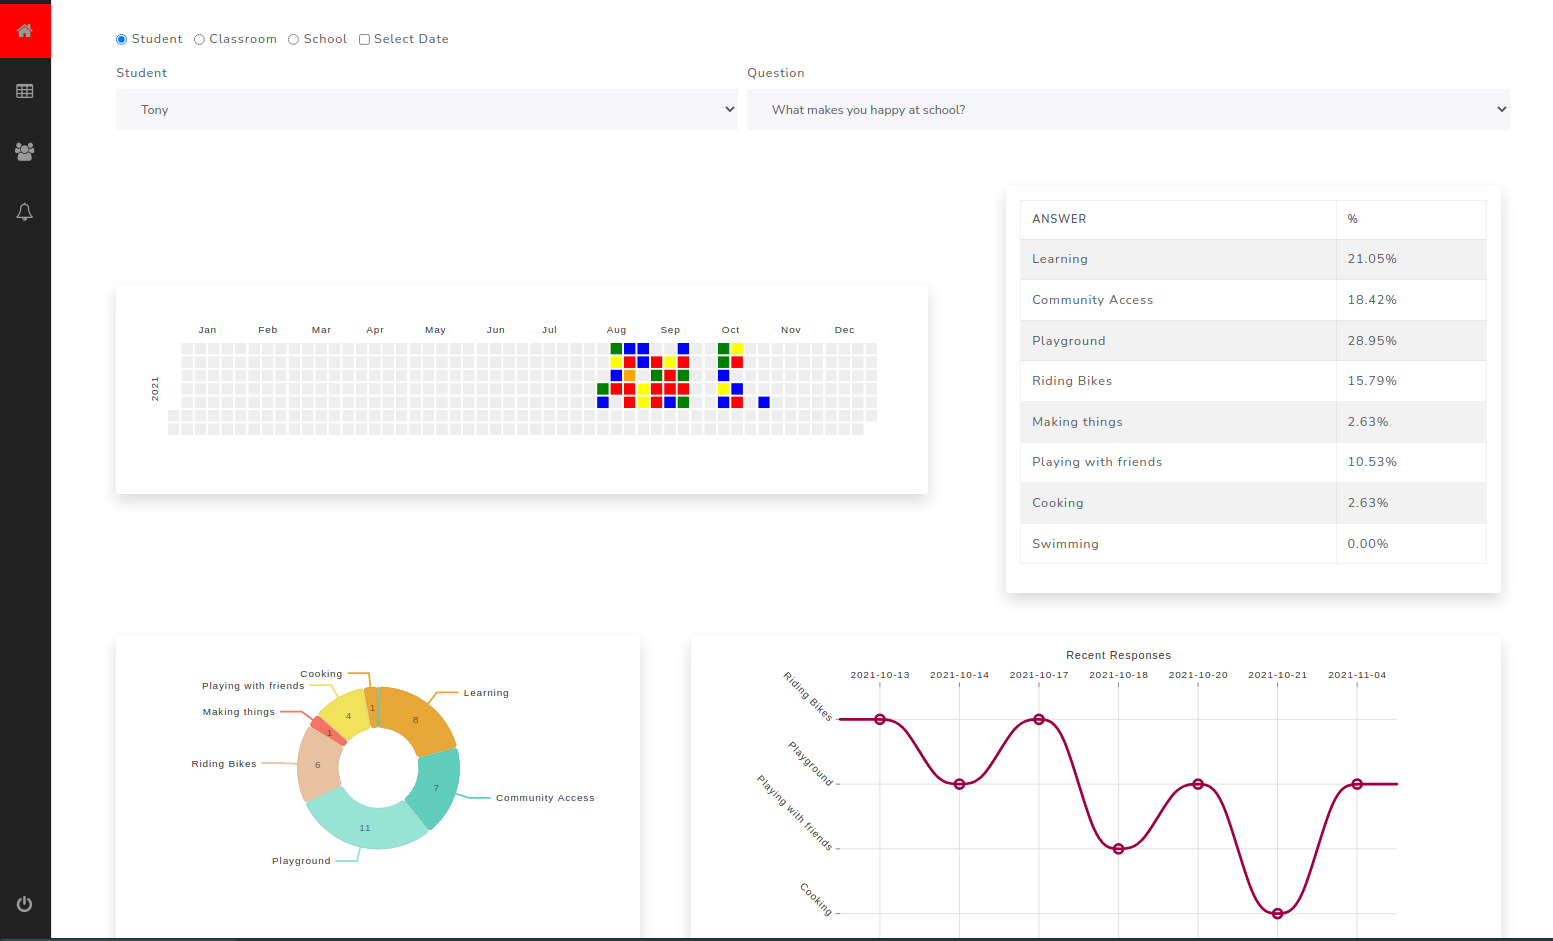Select the Community Access table row
The image size is (1553, 941).
pos(1253,300)
